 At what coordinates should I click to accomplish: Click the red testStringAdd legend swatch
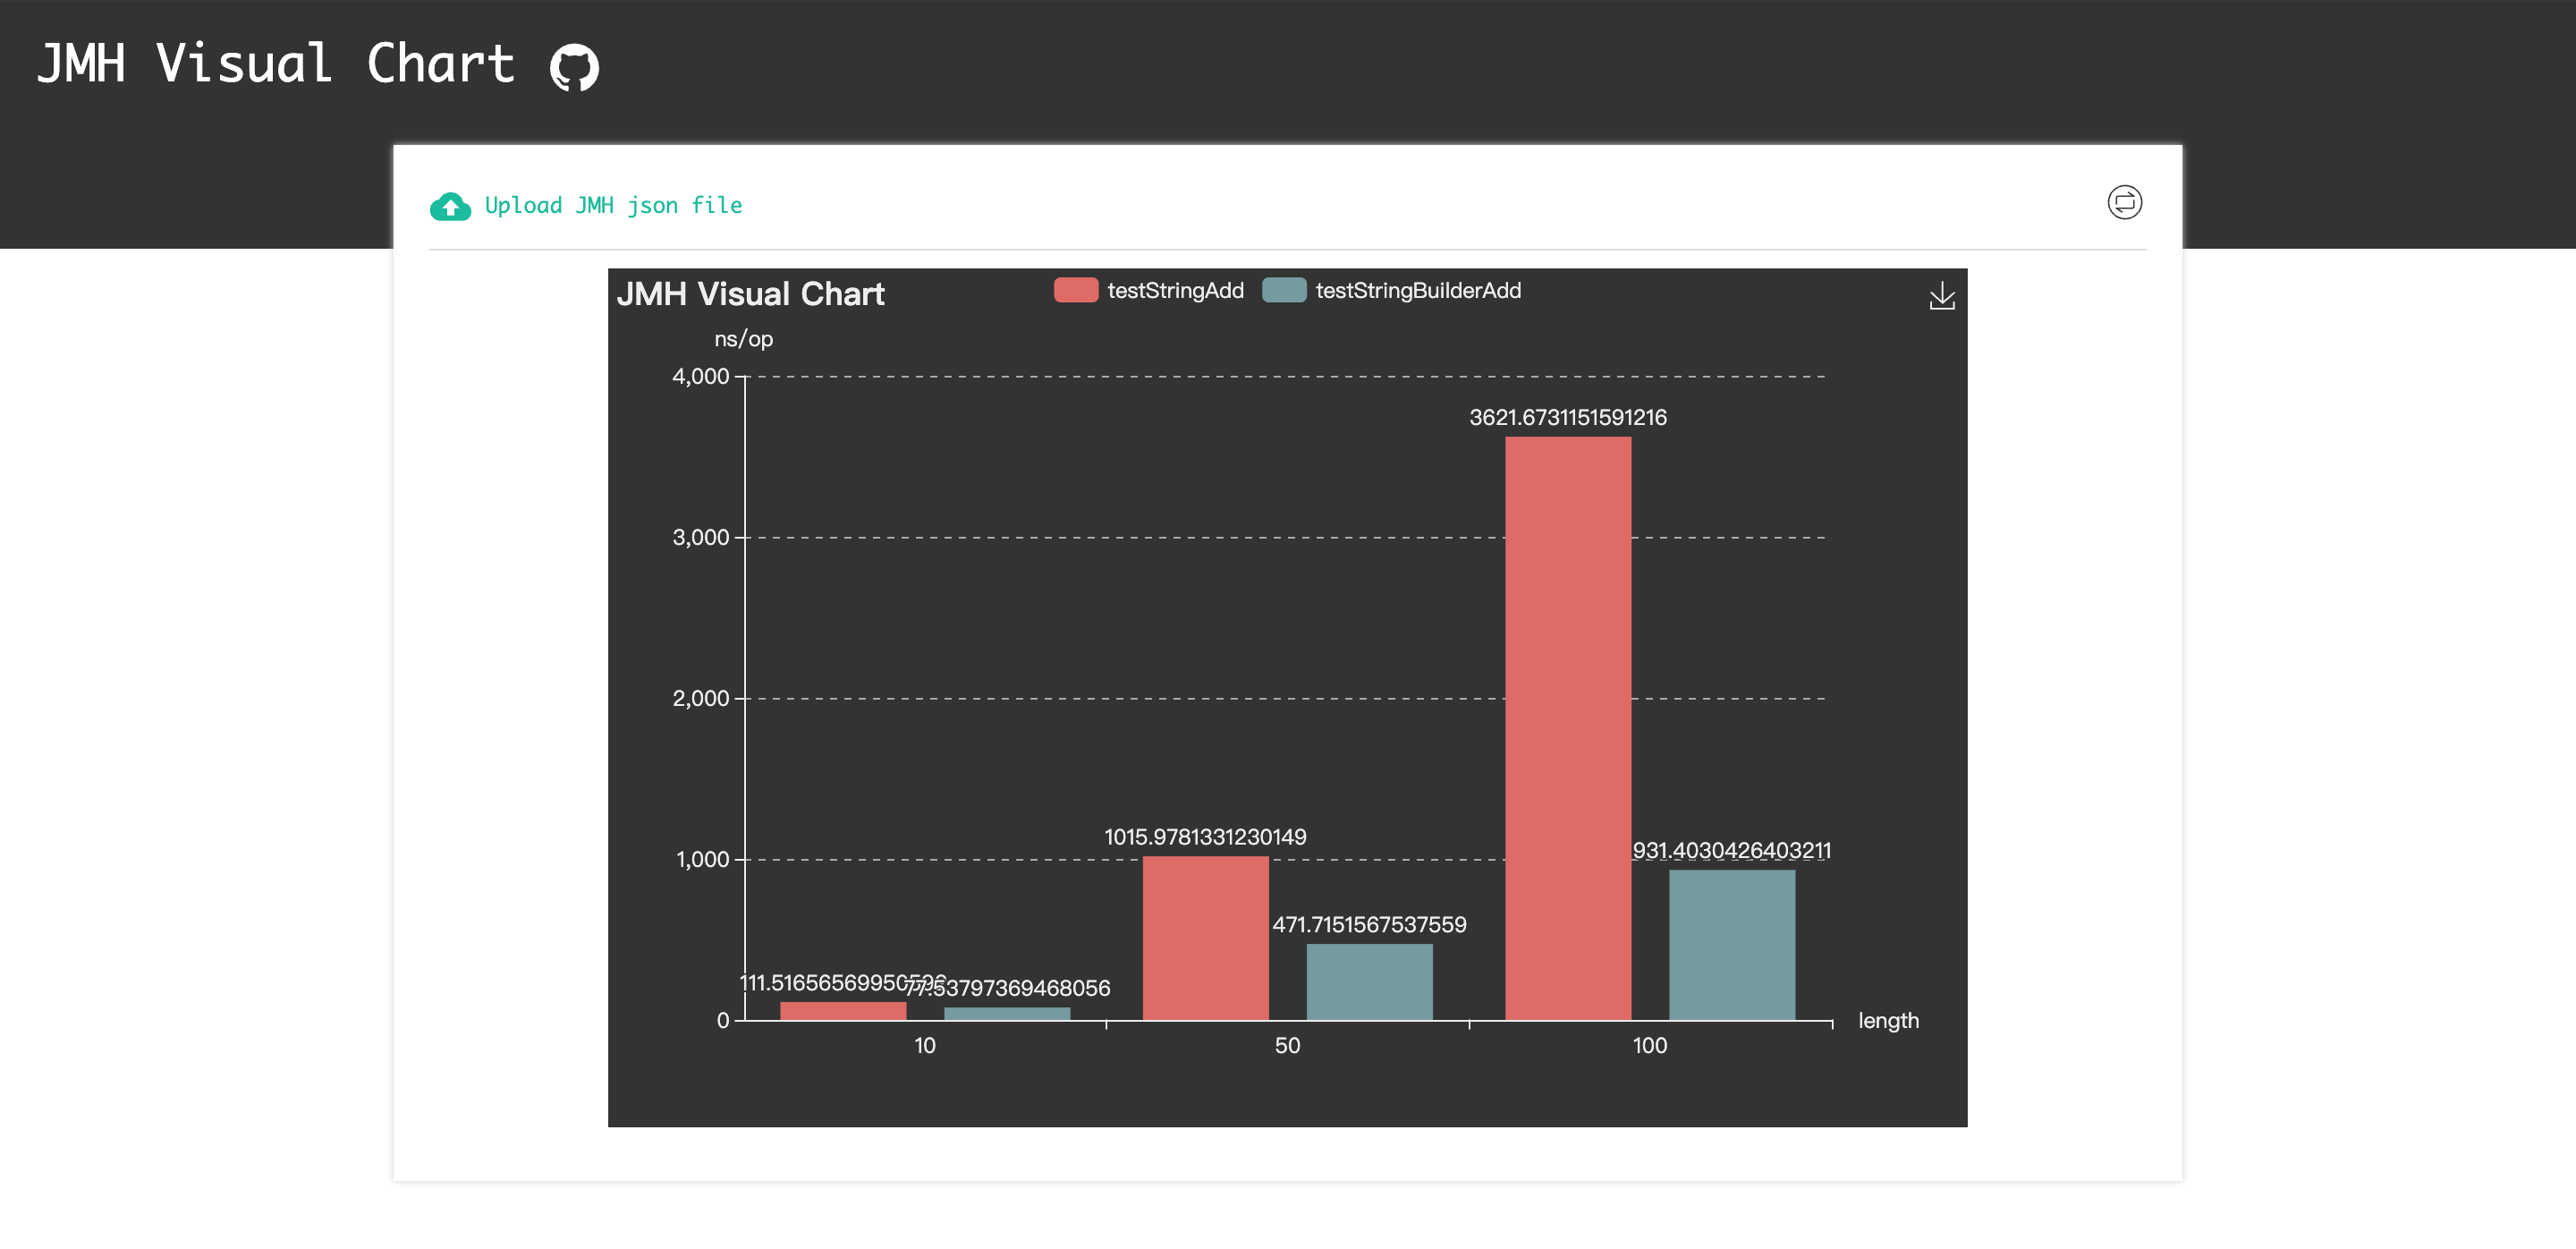coord(1075,290)
